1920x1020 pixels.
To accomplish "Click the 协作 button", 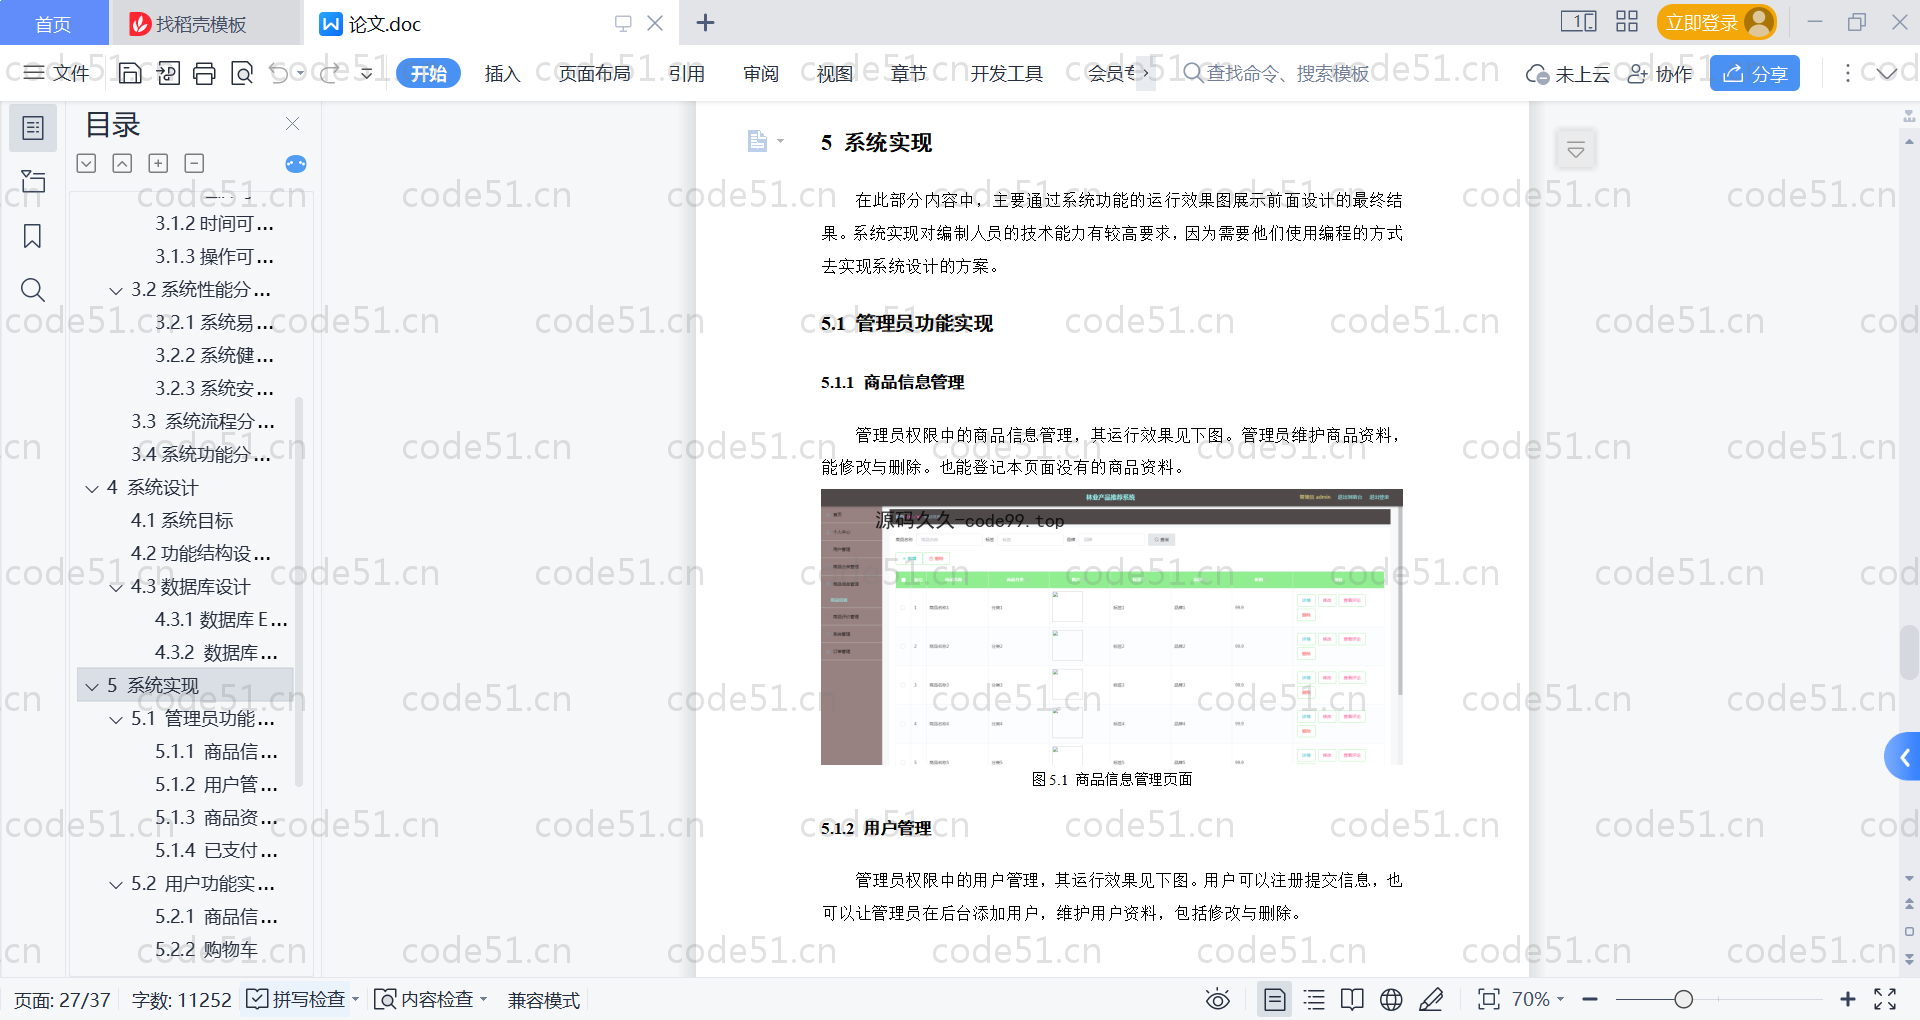I will point(1660,73).
